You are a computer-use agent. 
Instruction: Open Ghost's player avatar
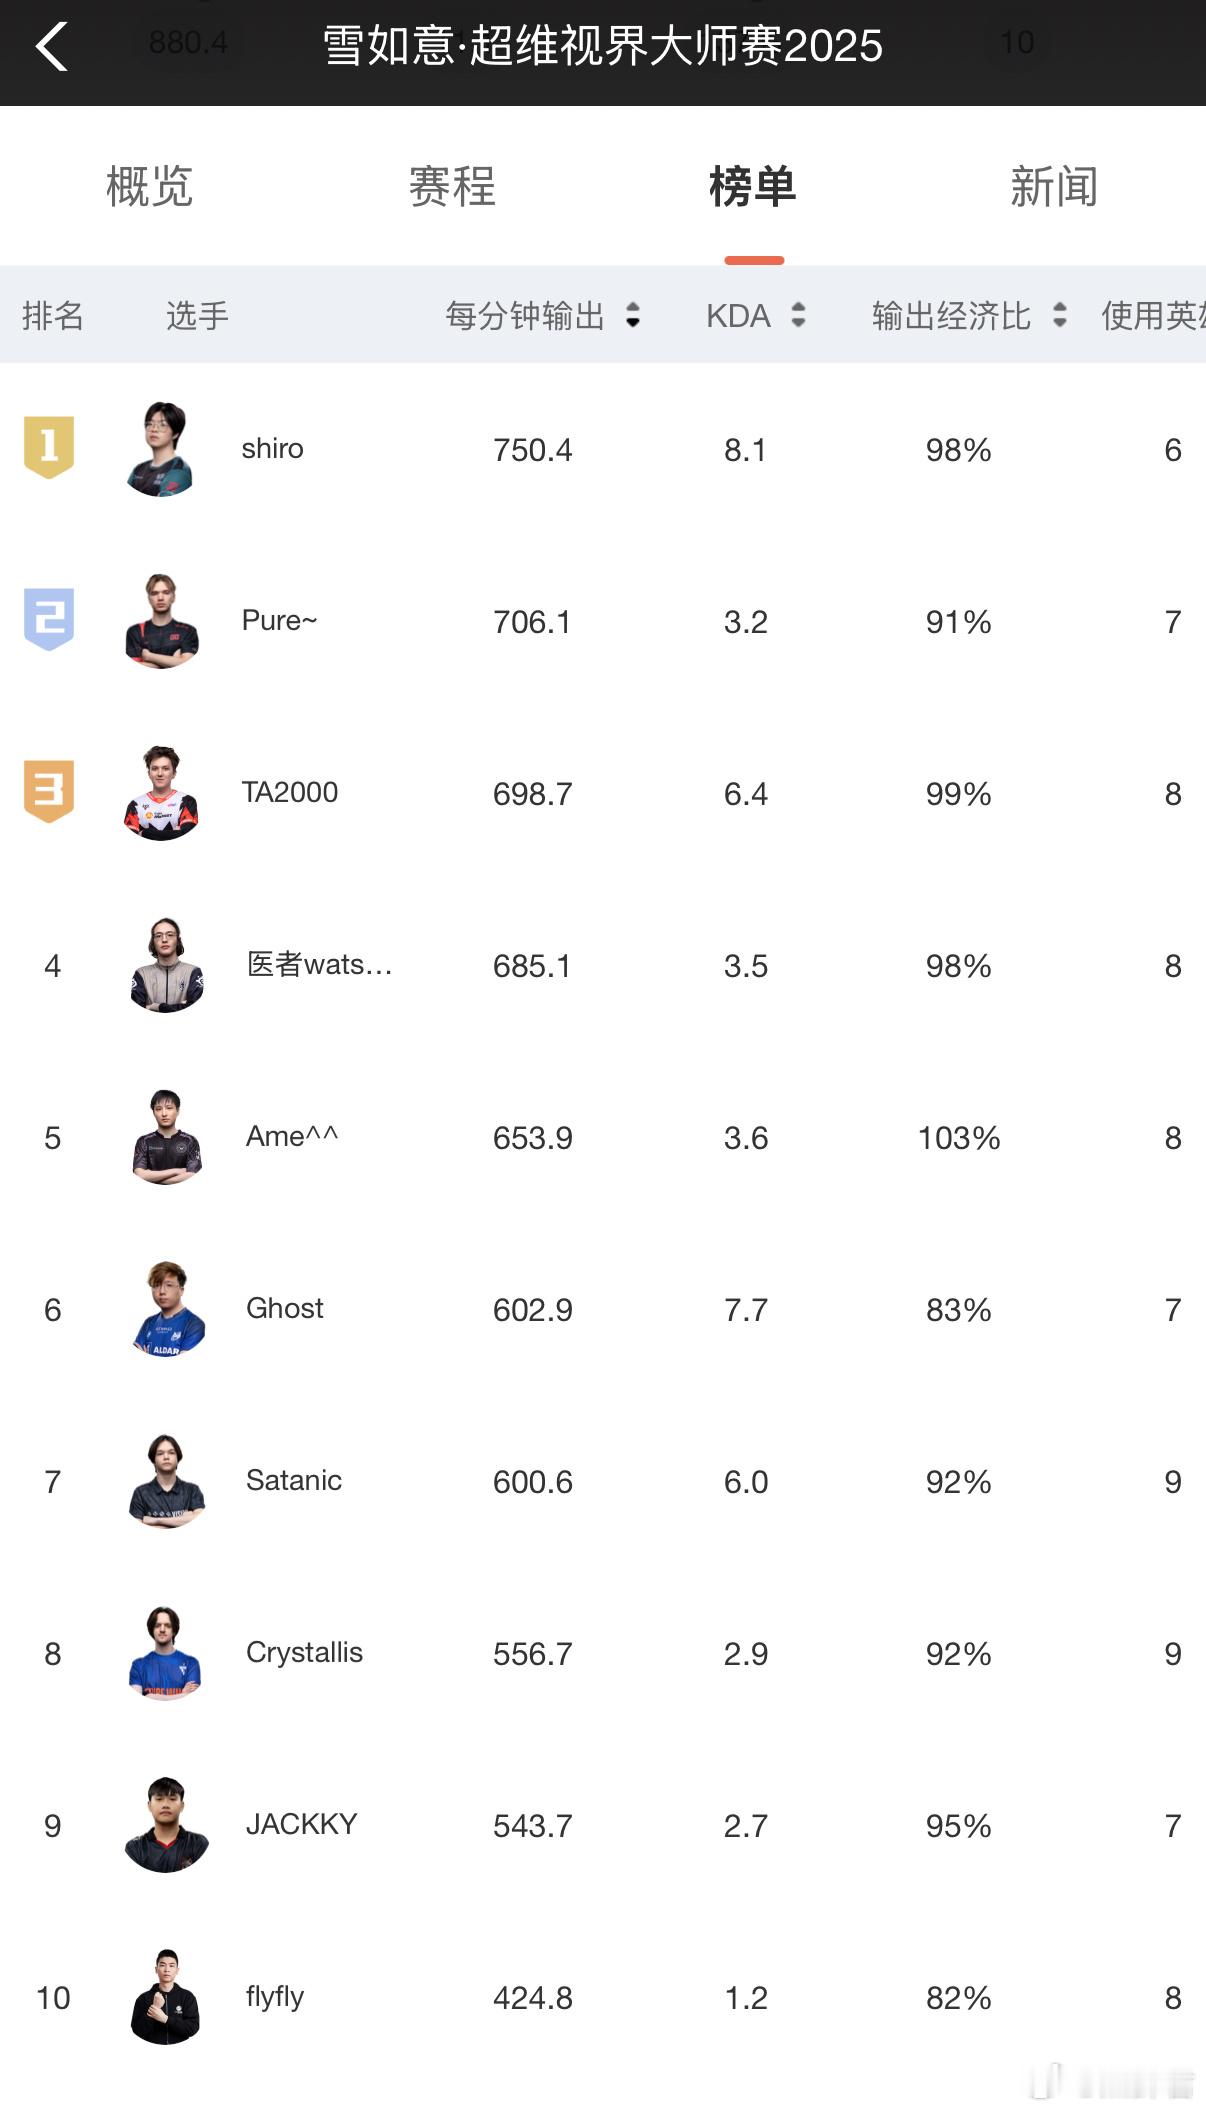click(x=167, y=1309)
